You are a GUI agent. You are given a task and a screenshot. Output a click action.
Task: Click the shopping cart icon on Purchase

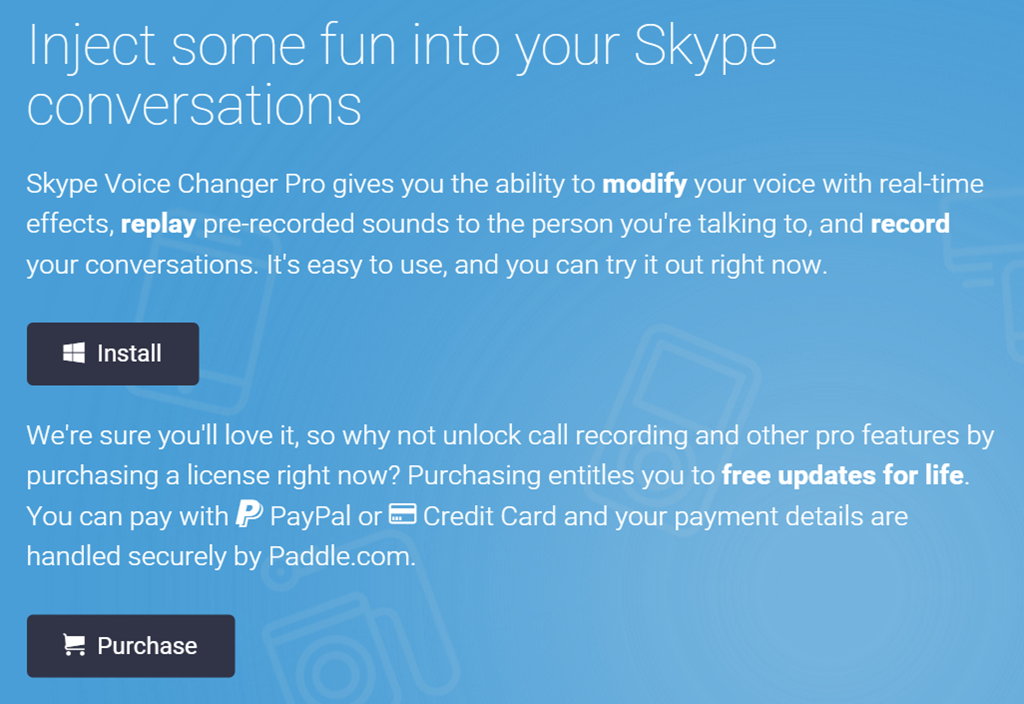tap(74, 646)
